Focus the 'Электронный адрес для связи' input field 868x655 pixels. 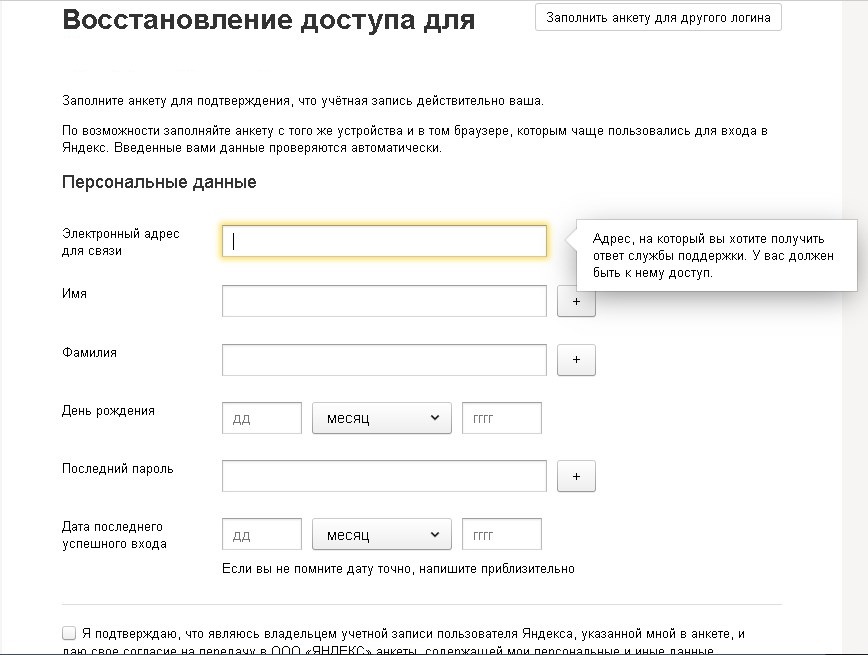click(x=384, y=241)
